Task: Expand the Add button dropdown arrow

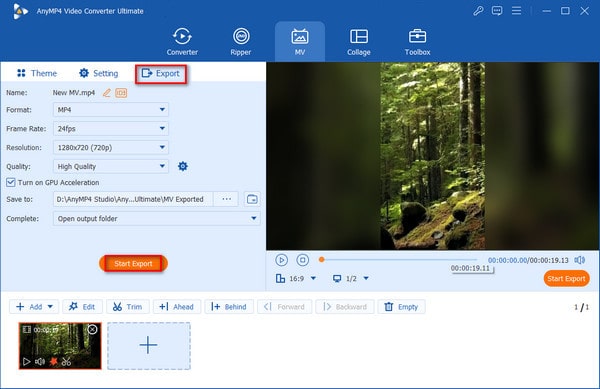Action: click(x=51, y=307)
